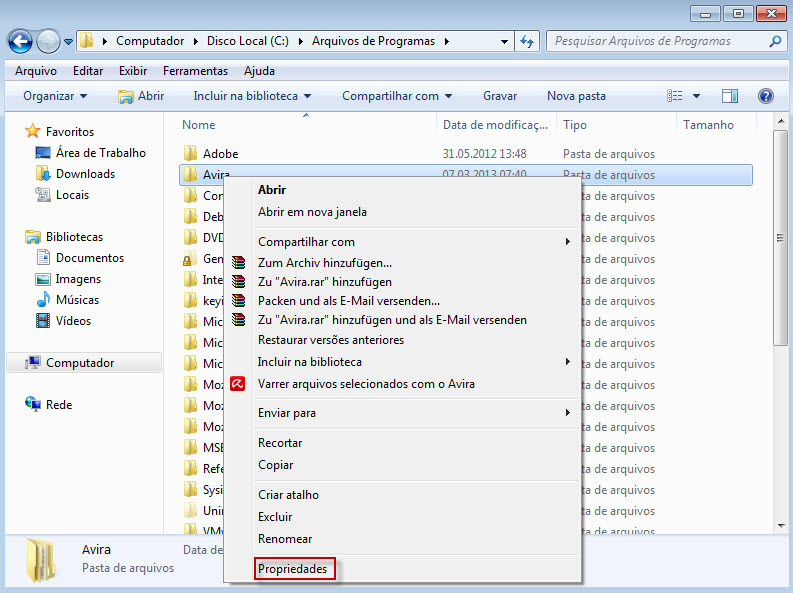The height and width of the screenshot is (593, 793).
Task: Open the recent pages history arrow
Action: coord(69,42)
